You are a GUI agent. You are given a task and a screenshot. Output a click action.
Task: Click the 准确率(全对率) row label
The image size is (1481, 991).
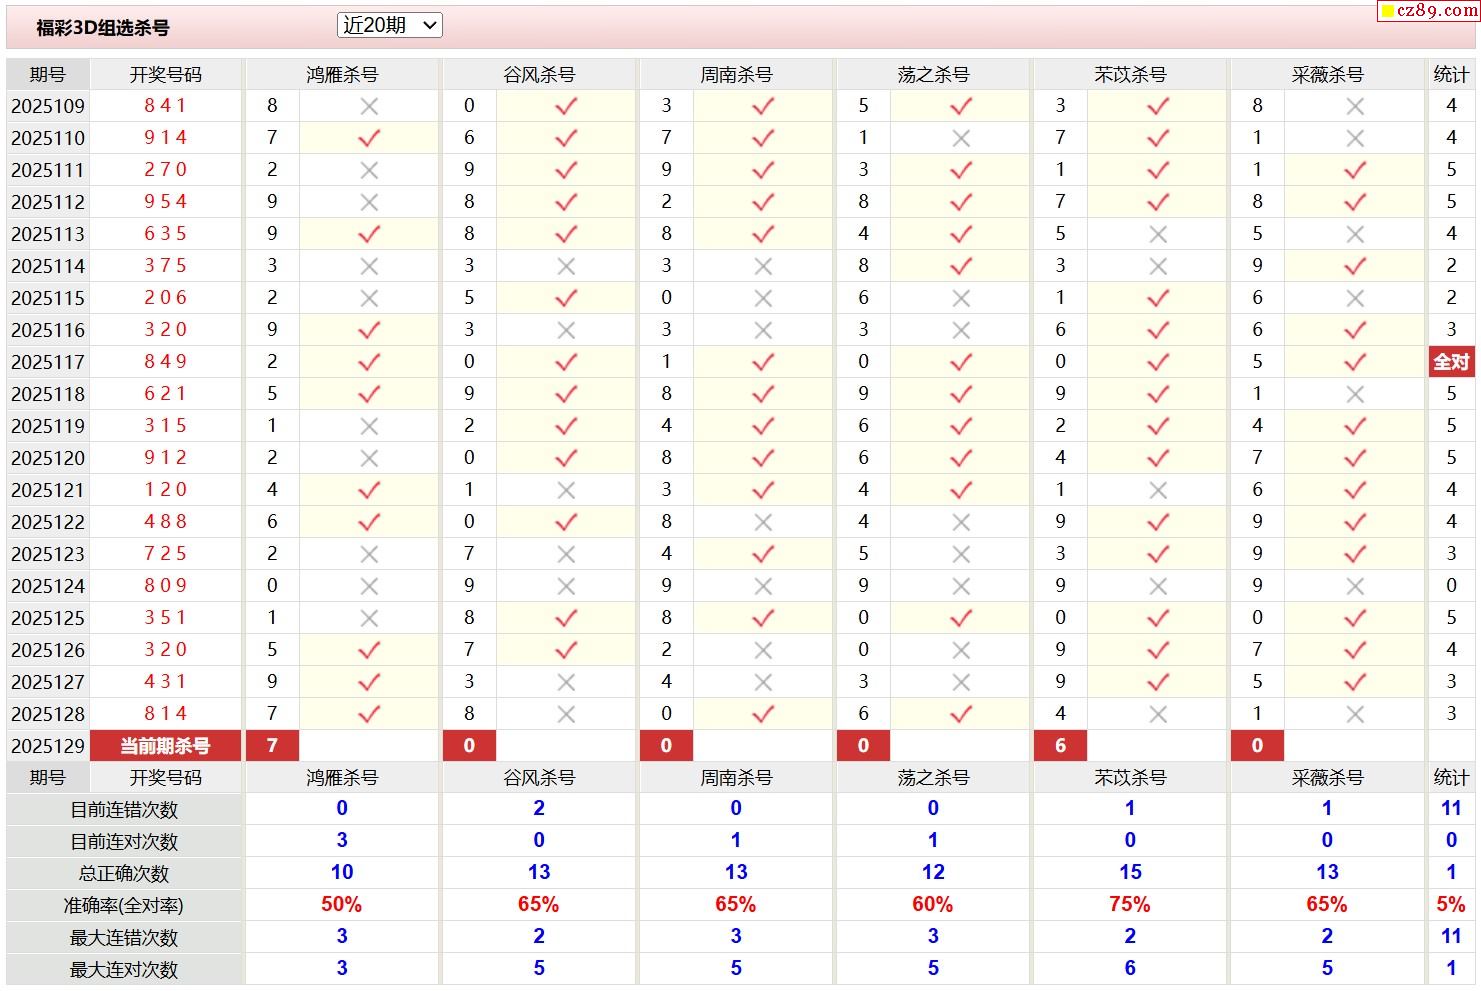tap(124, 906)
